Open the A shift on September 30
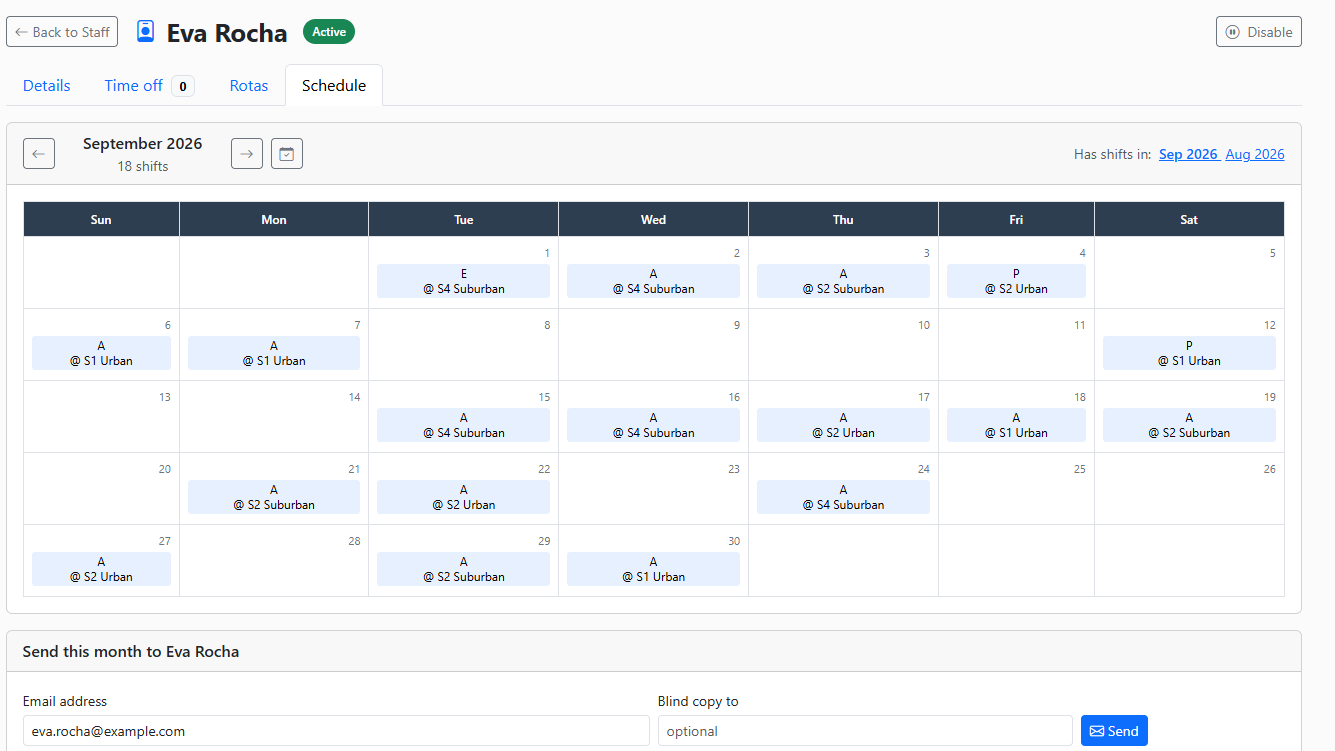The width and height of the screenshot is (1335, 751). click(654, 569)
